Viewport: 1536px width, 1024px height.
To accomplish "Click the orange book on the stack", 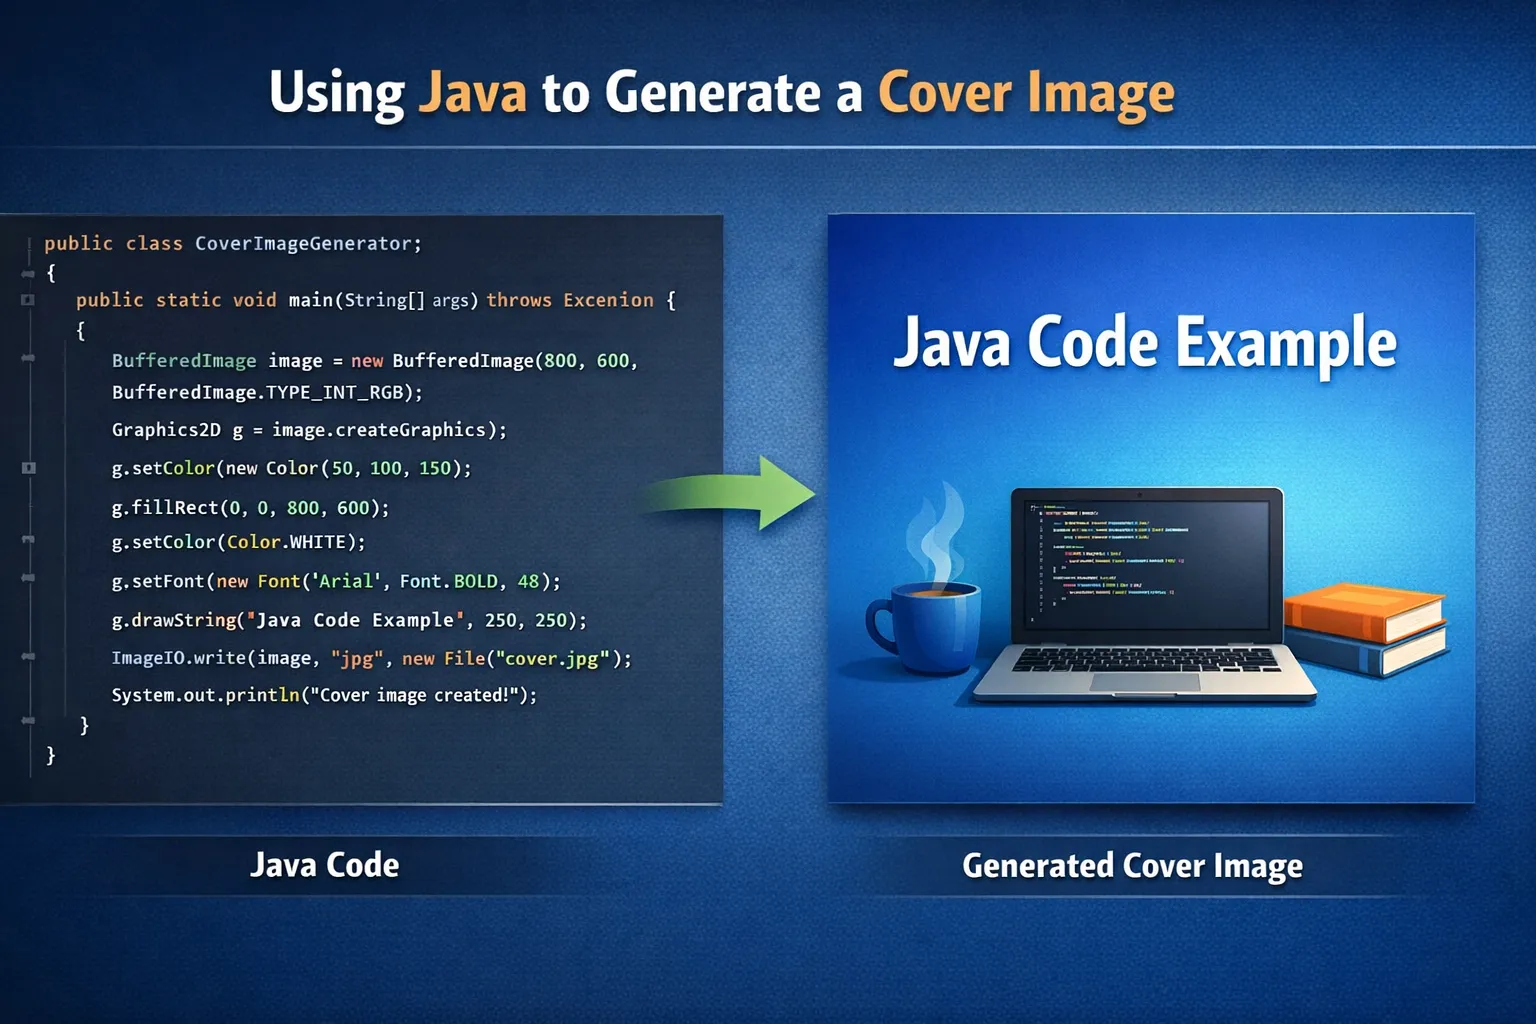I will pyautogui.click(x=1363, y=611).
